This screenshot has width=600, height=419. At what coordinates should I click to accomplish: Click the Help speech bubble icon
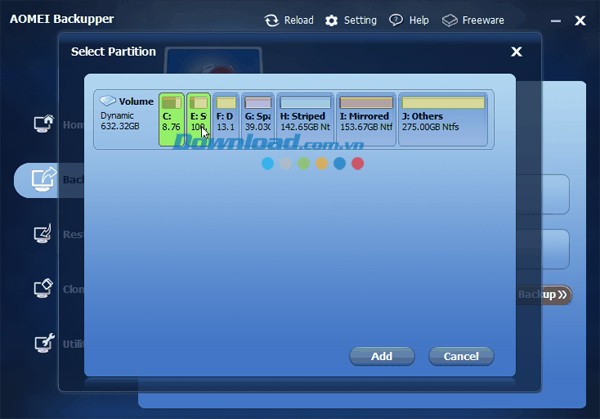(396, 20)
